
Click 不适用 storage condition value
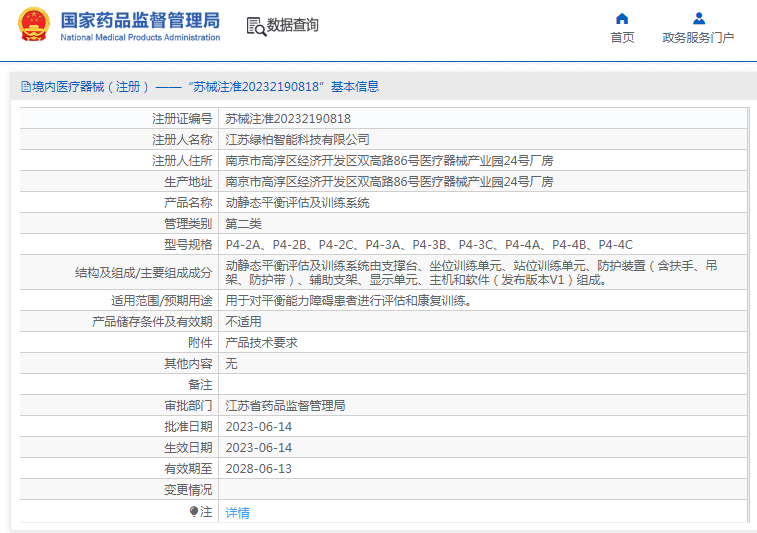click(x=243, y=322)
